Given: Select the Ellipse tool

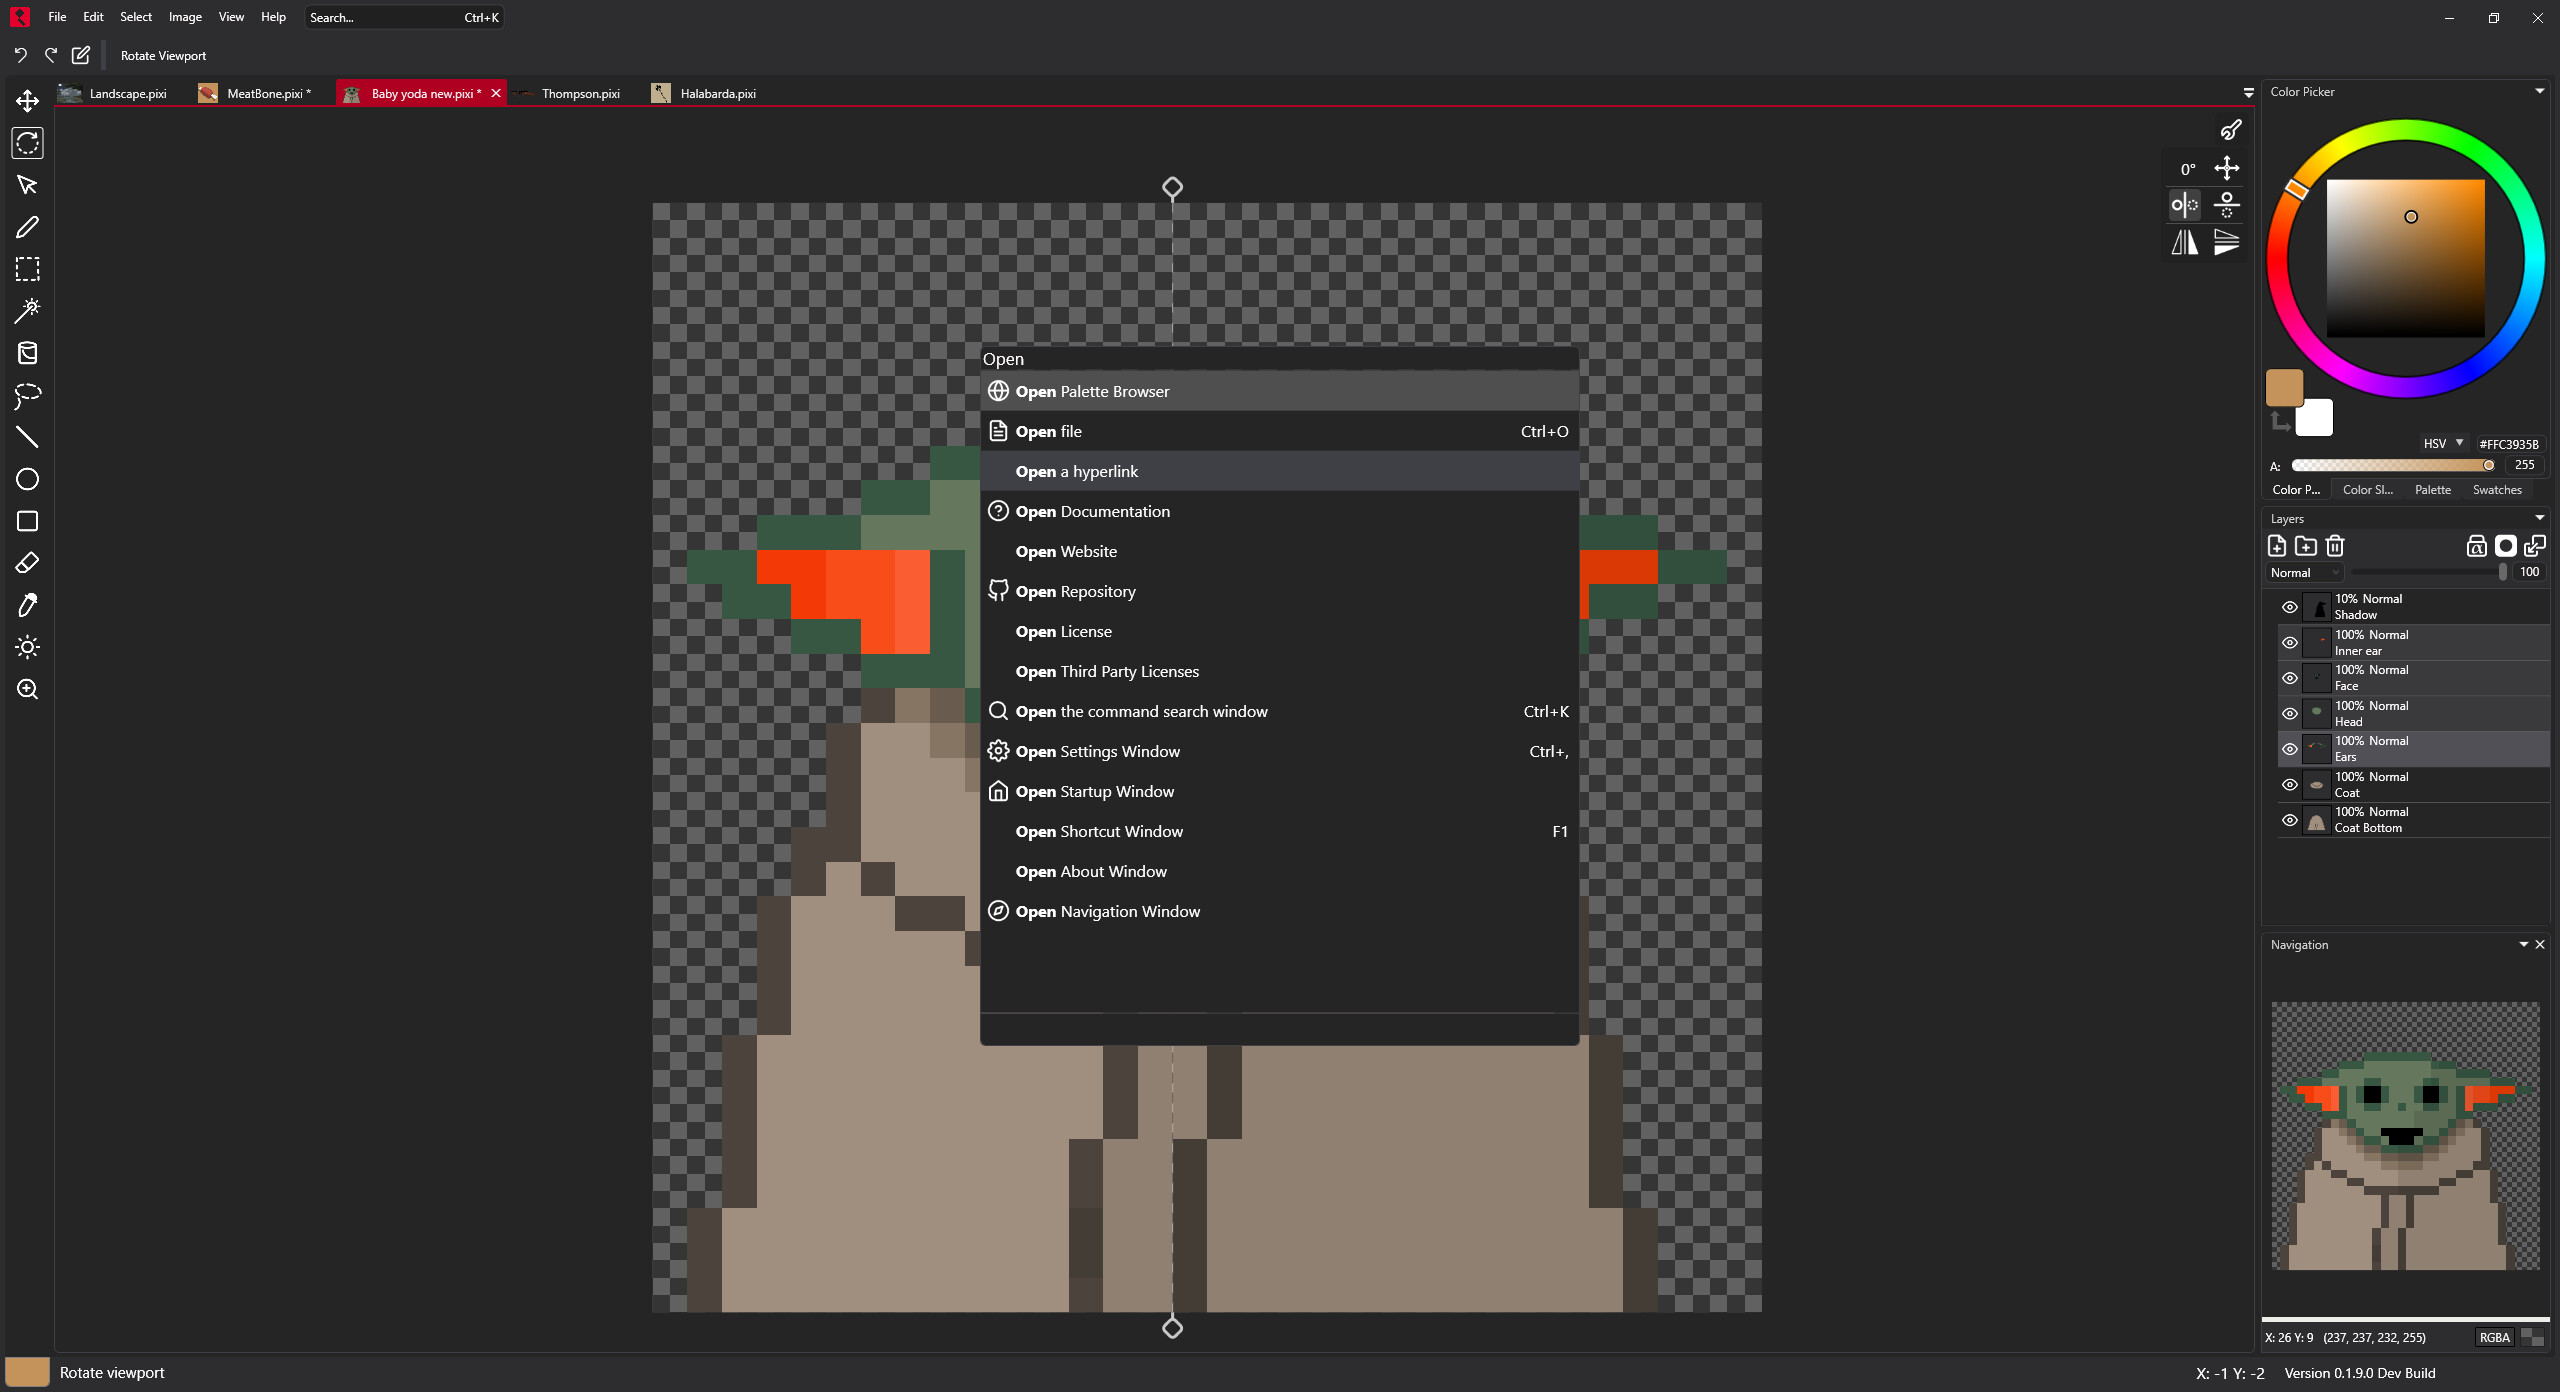Looking at the screenshot, I should click(27, 480).
